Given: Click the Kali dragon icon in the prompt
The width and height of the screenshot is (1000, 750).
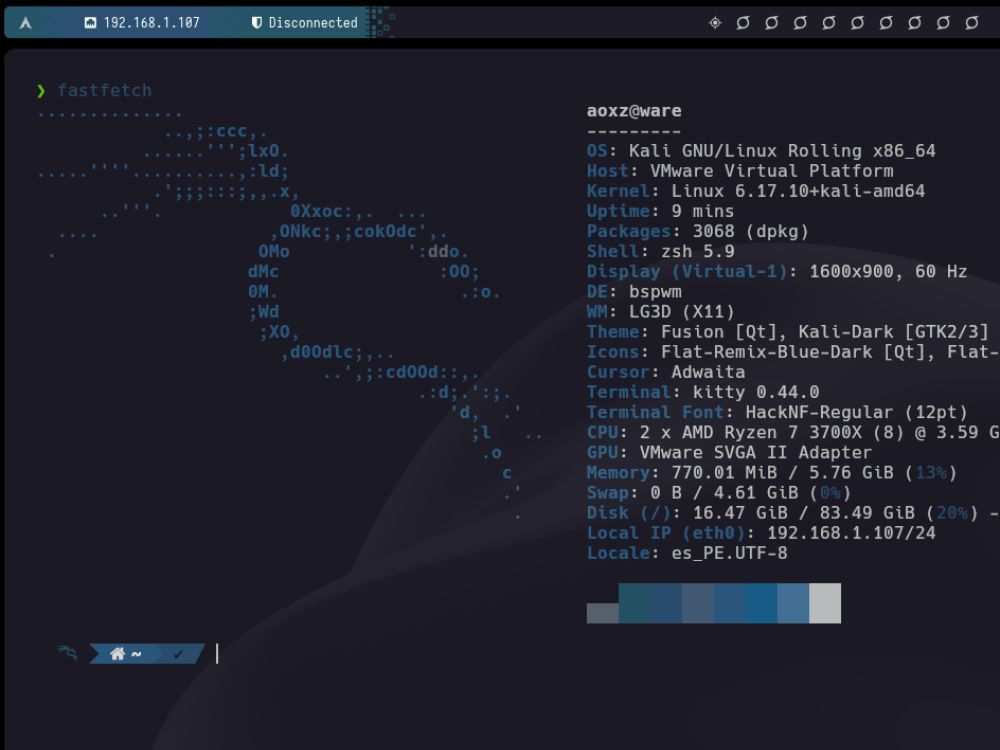Looking at the screenshot, I should coord(68,654).
